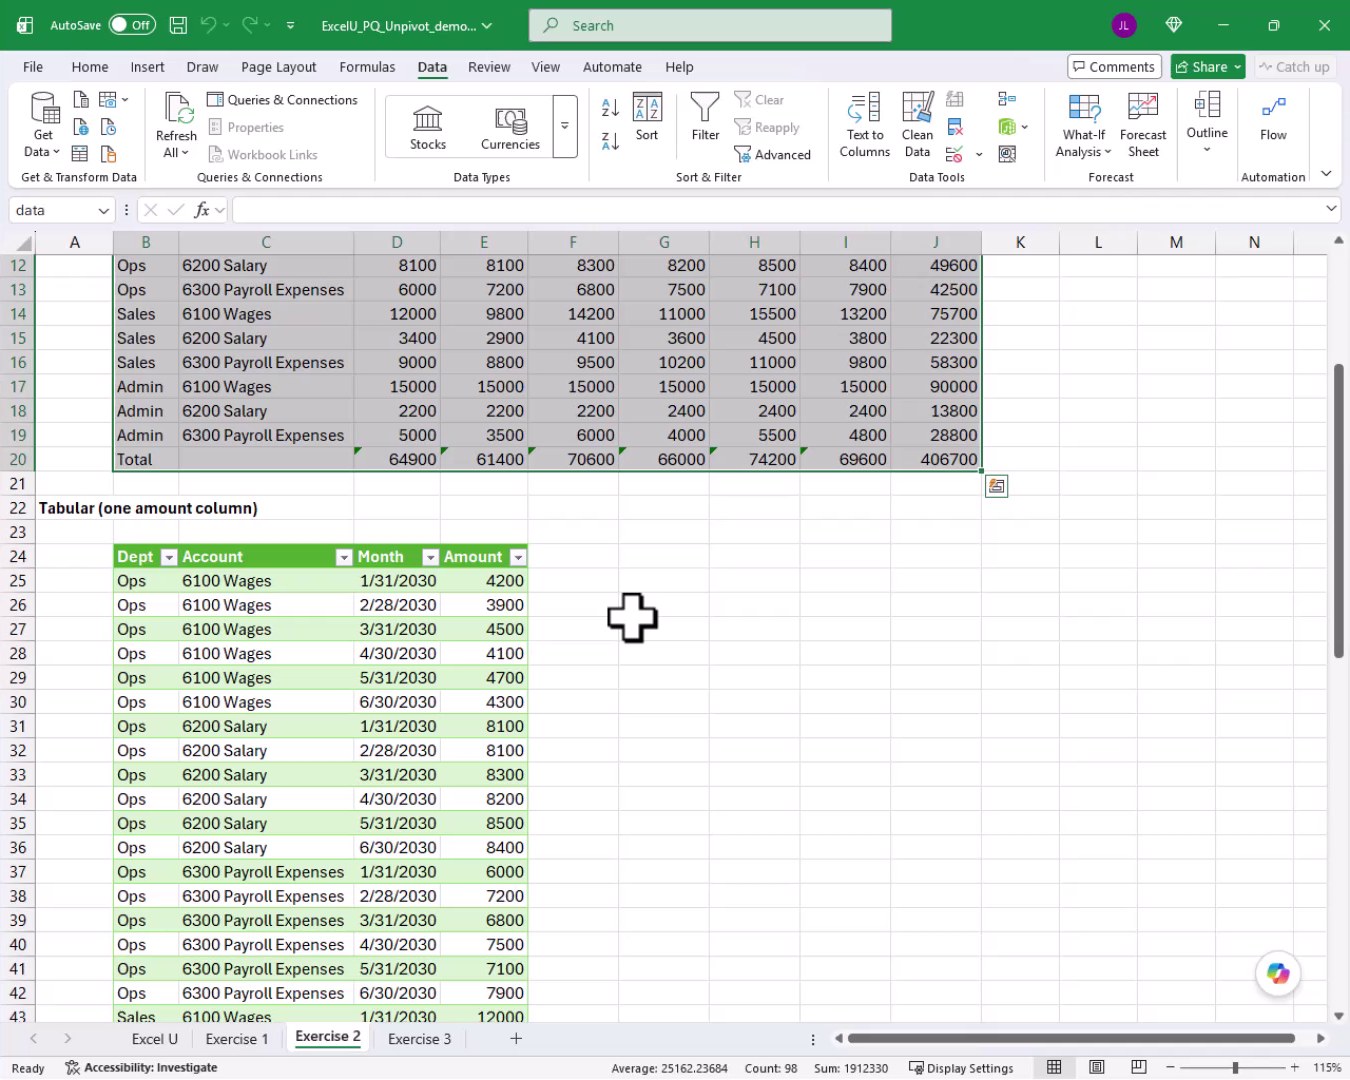Sort ascending with the A to Z icon
This screenshot has height=1080, width=1350.
coord(611,107)
